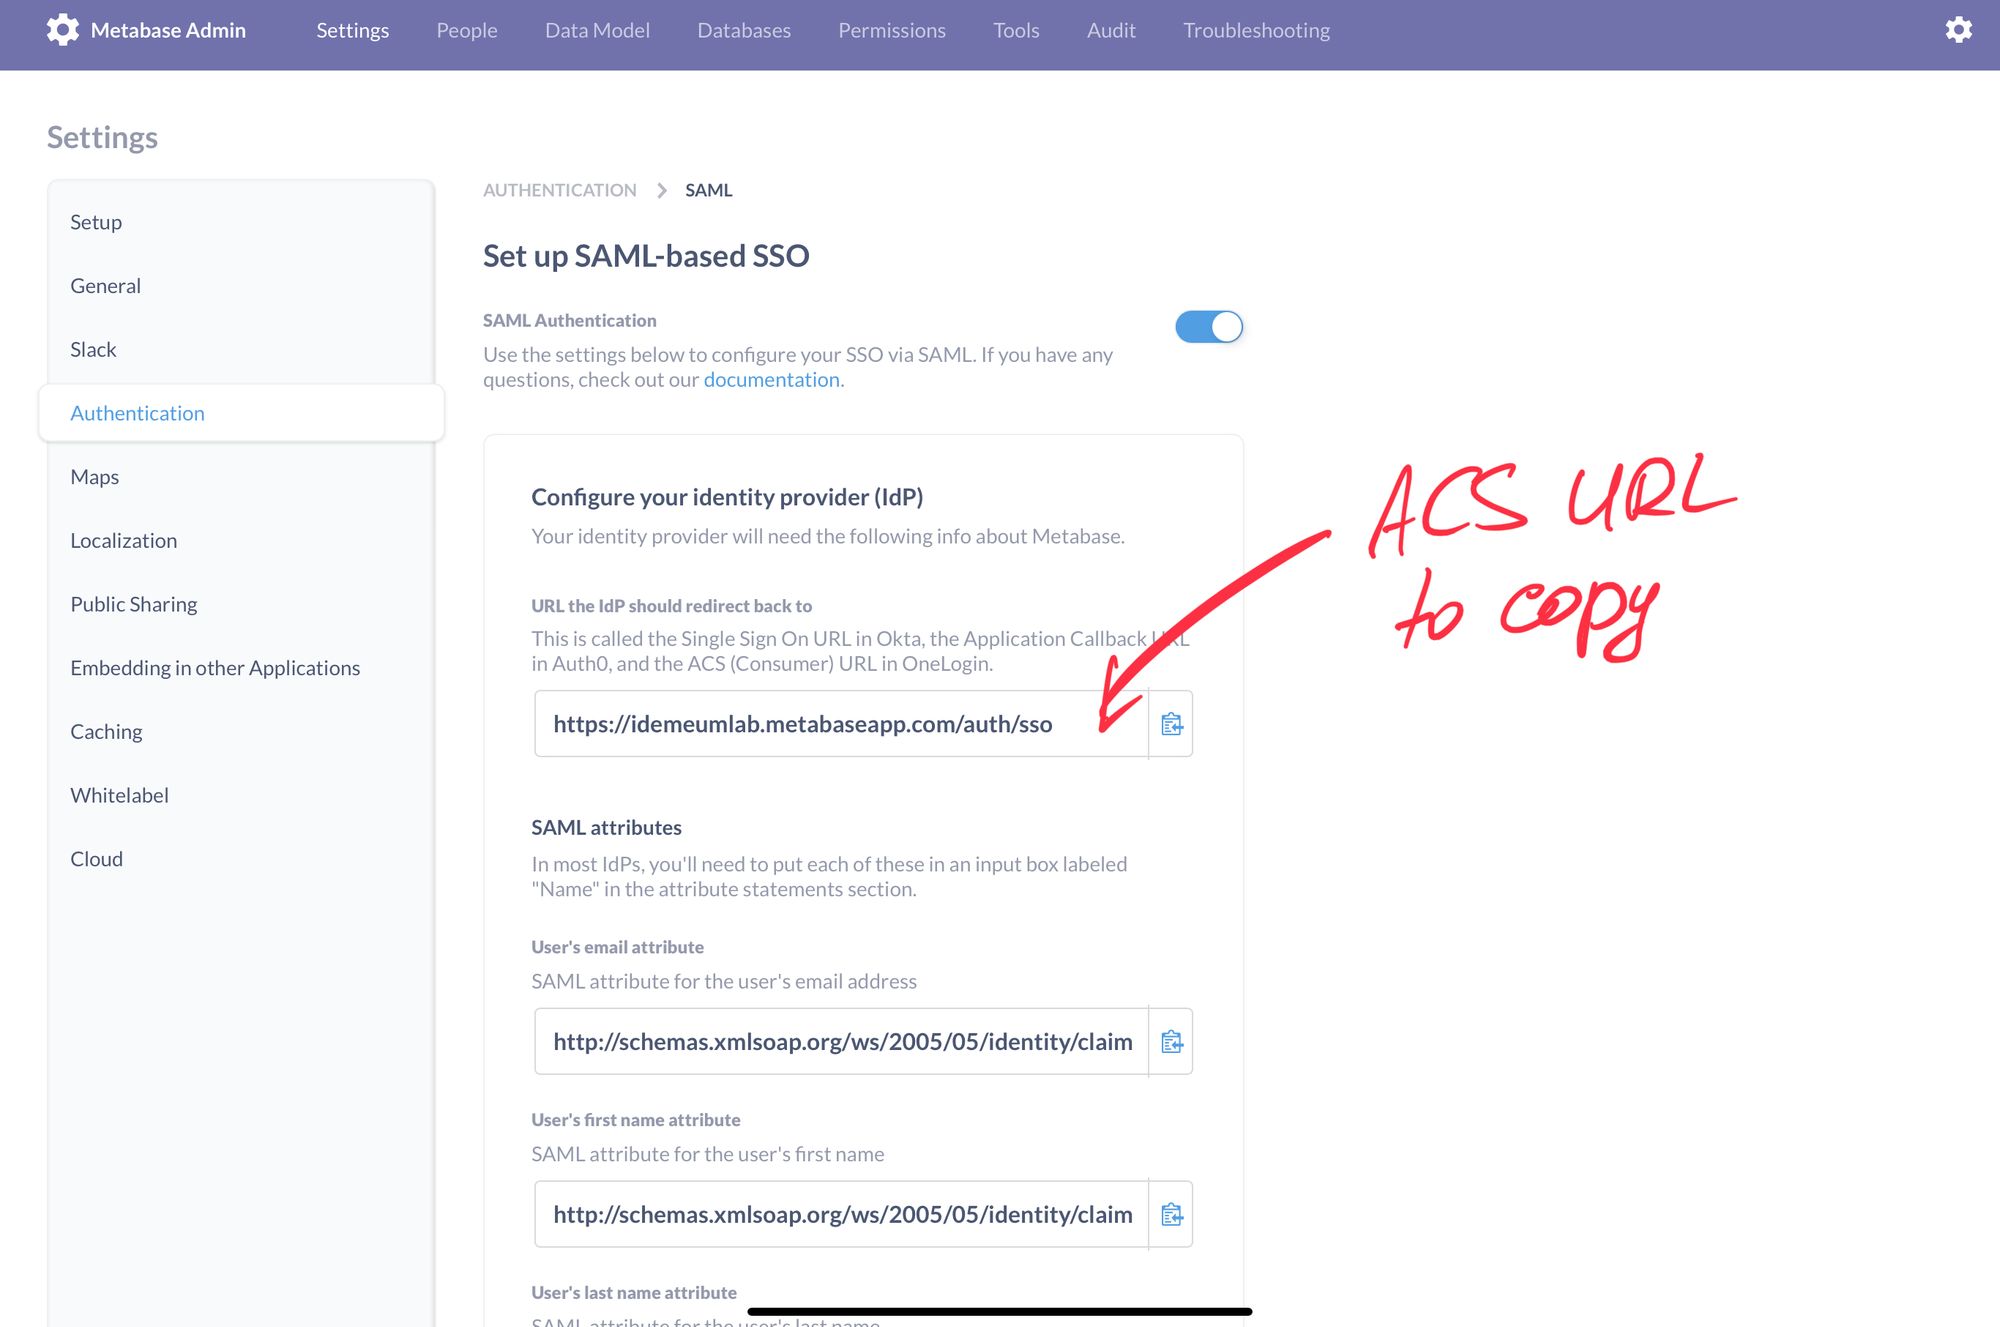The height and width of the screenshot is (1327, 2000).
Task: Open Caching settings in the sidebar
Action: (241, 732)
